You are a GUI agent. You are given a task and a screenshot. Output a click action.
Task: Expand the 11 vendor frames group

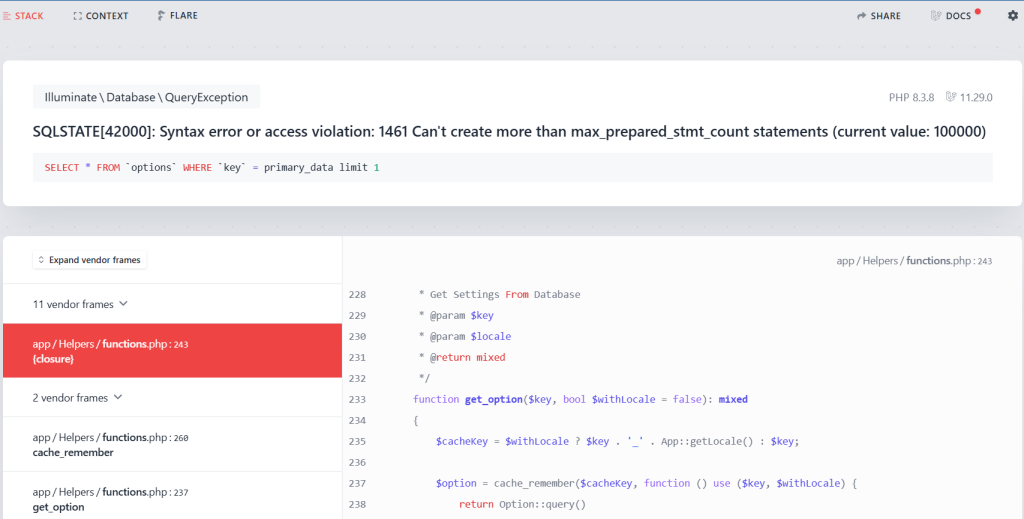click(x=172, y=304)
